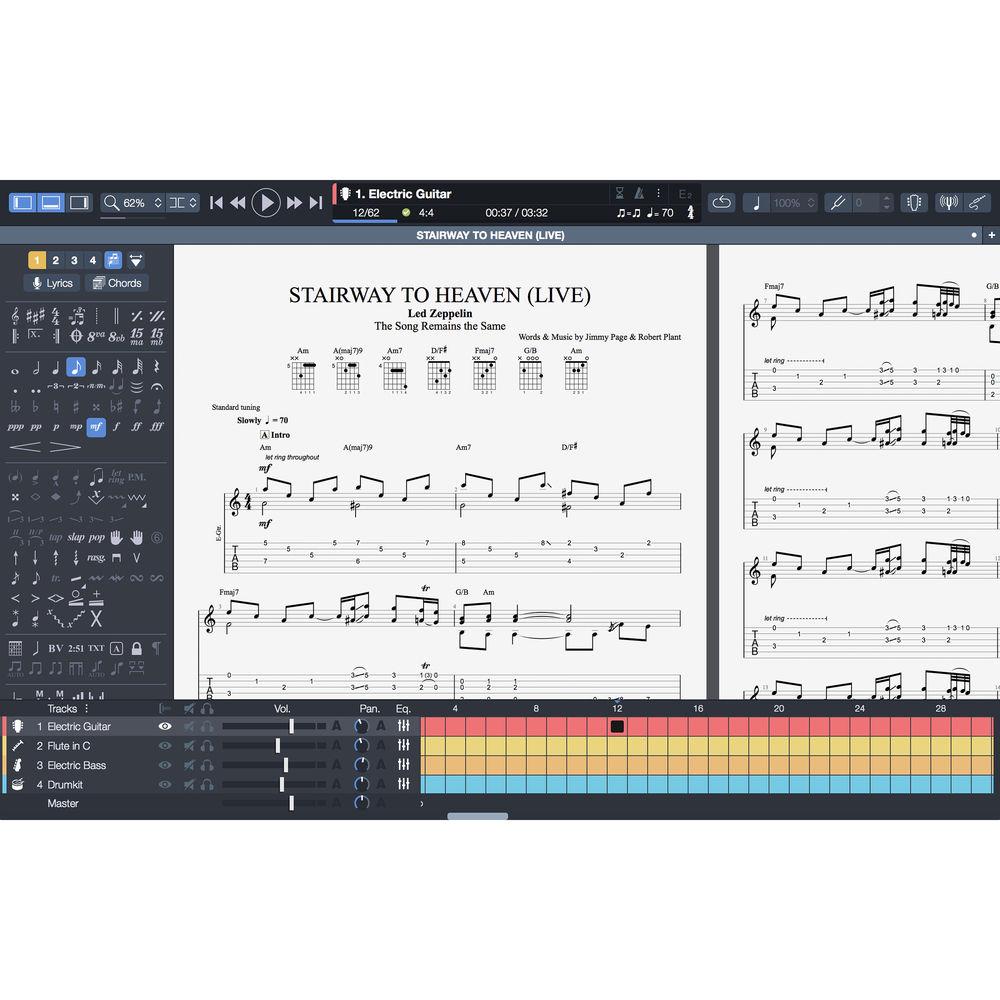
Task: Open the EQ for the Electric Guitar track
Action: [403, 727]
